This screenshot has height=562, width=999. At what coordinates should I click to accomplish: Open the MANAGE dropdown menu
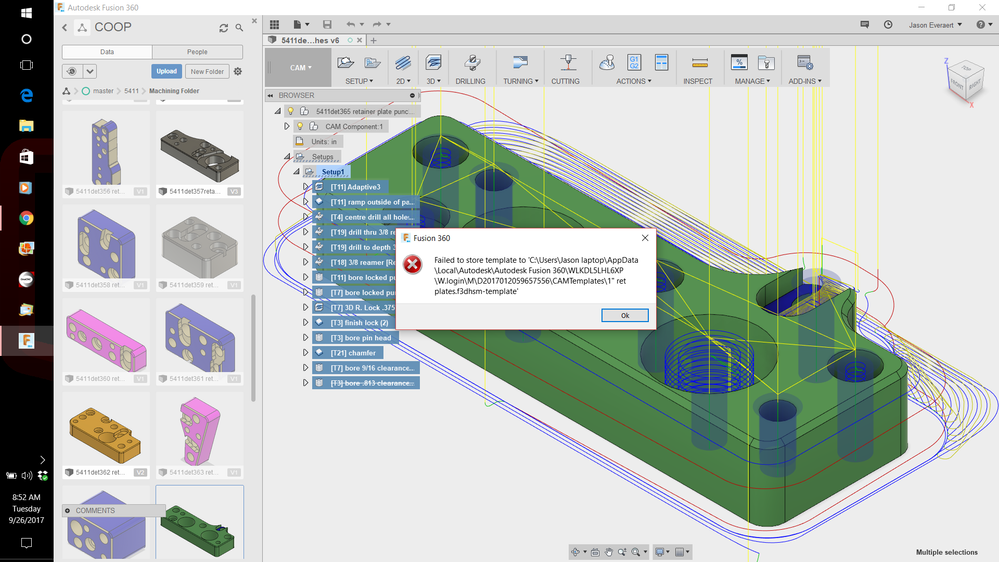click(x=752, y=81)
